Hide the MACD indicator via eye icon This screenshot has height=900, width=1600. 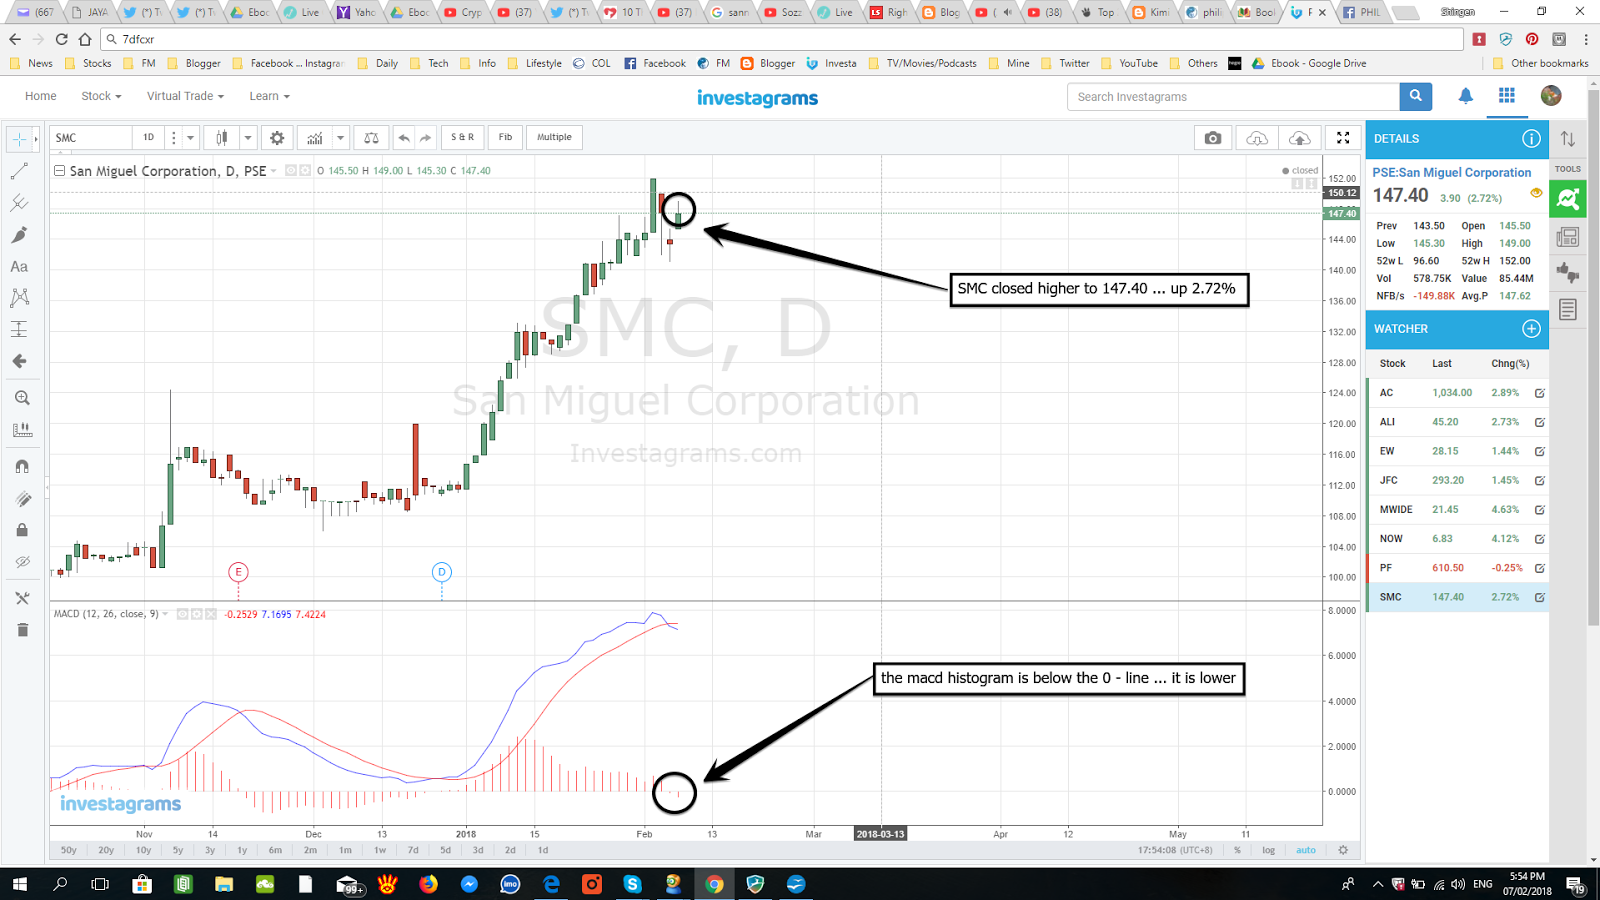point(183,614)
